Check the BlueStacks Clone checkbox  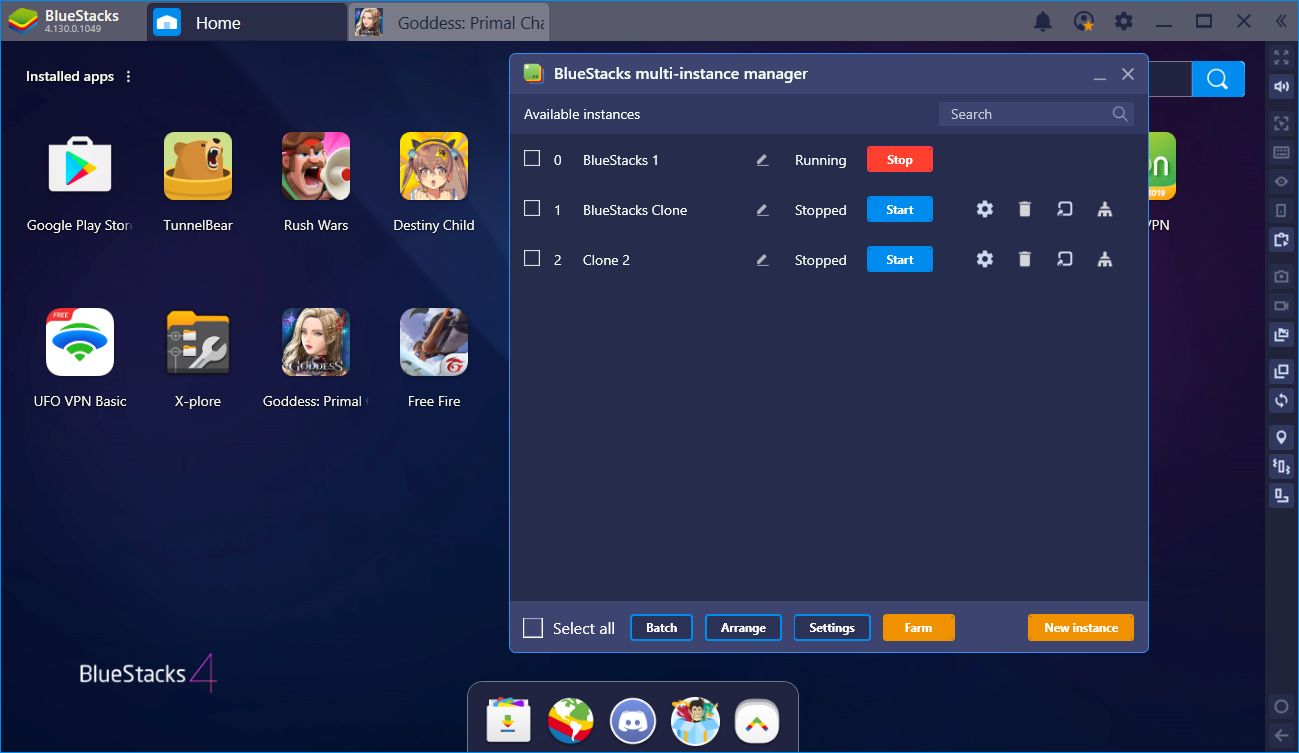point(532,208)
